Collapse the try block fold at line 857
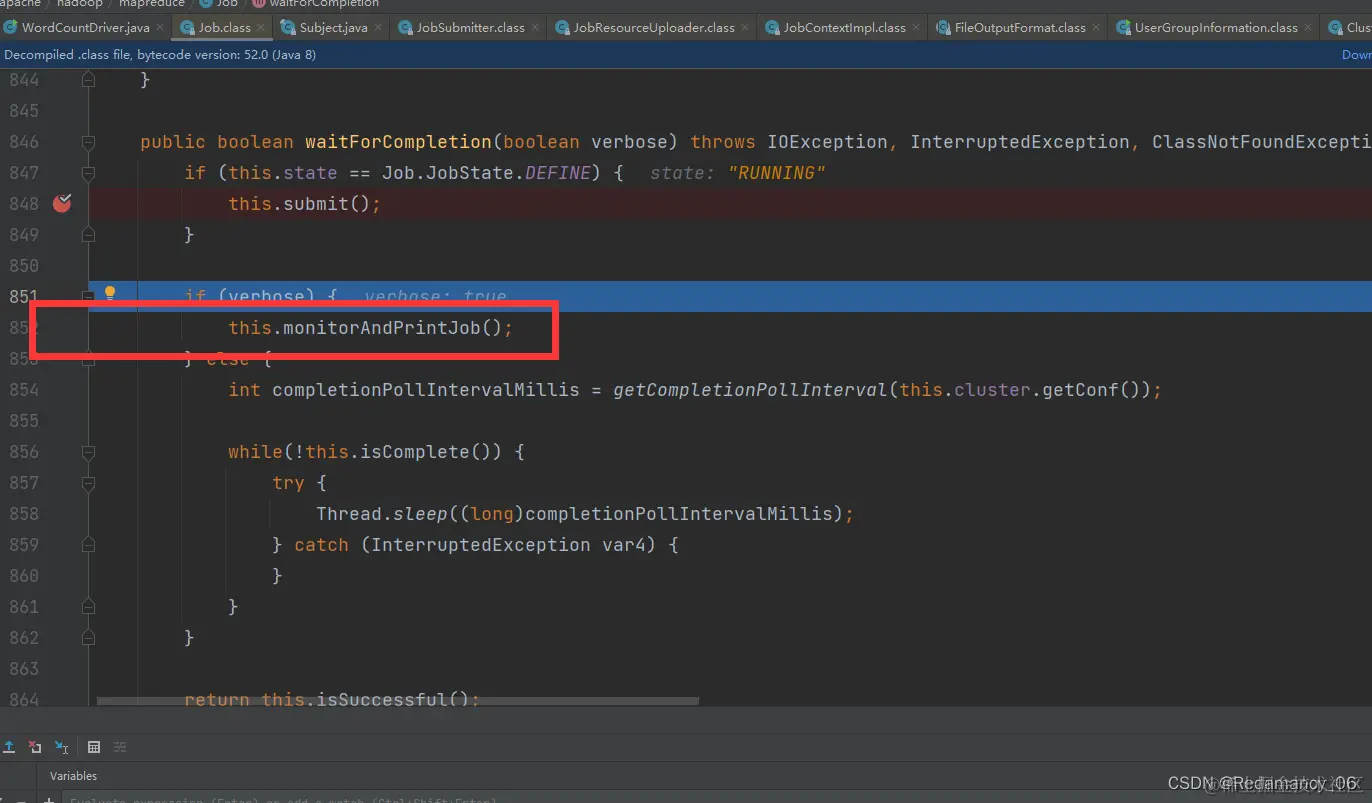Screen dimensions: 1372x803 [88, 483]
